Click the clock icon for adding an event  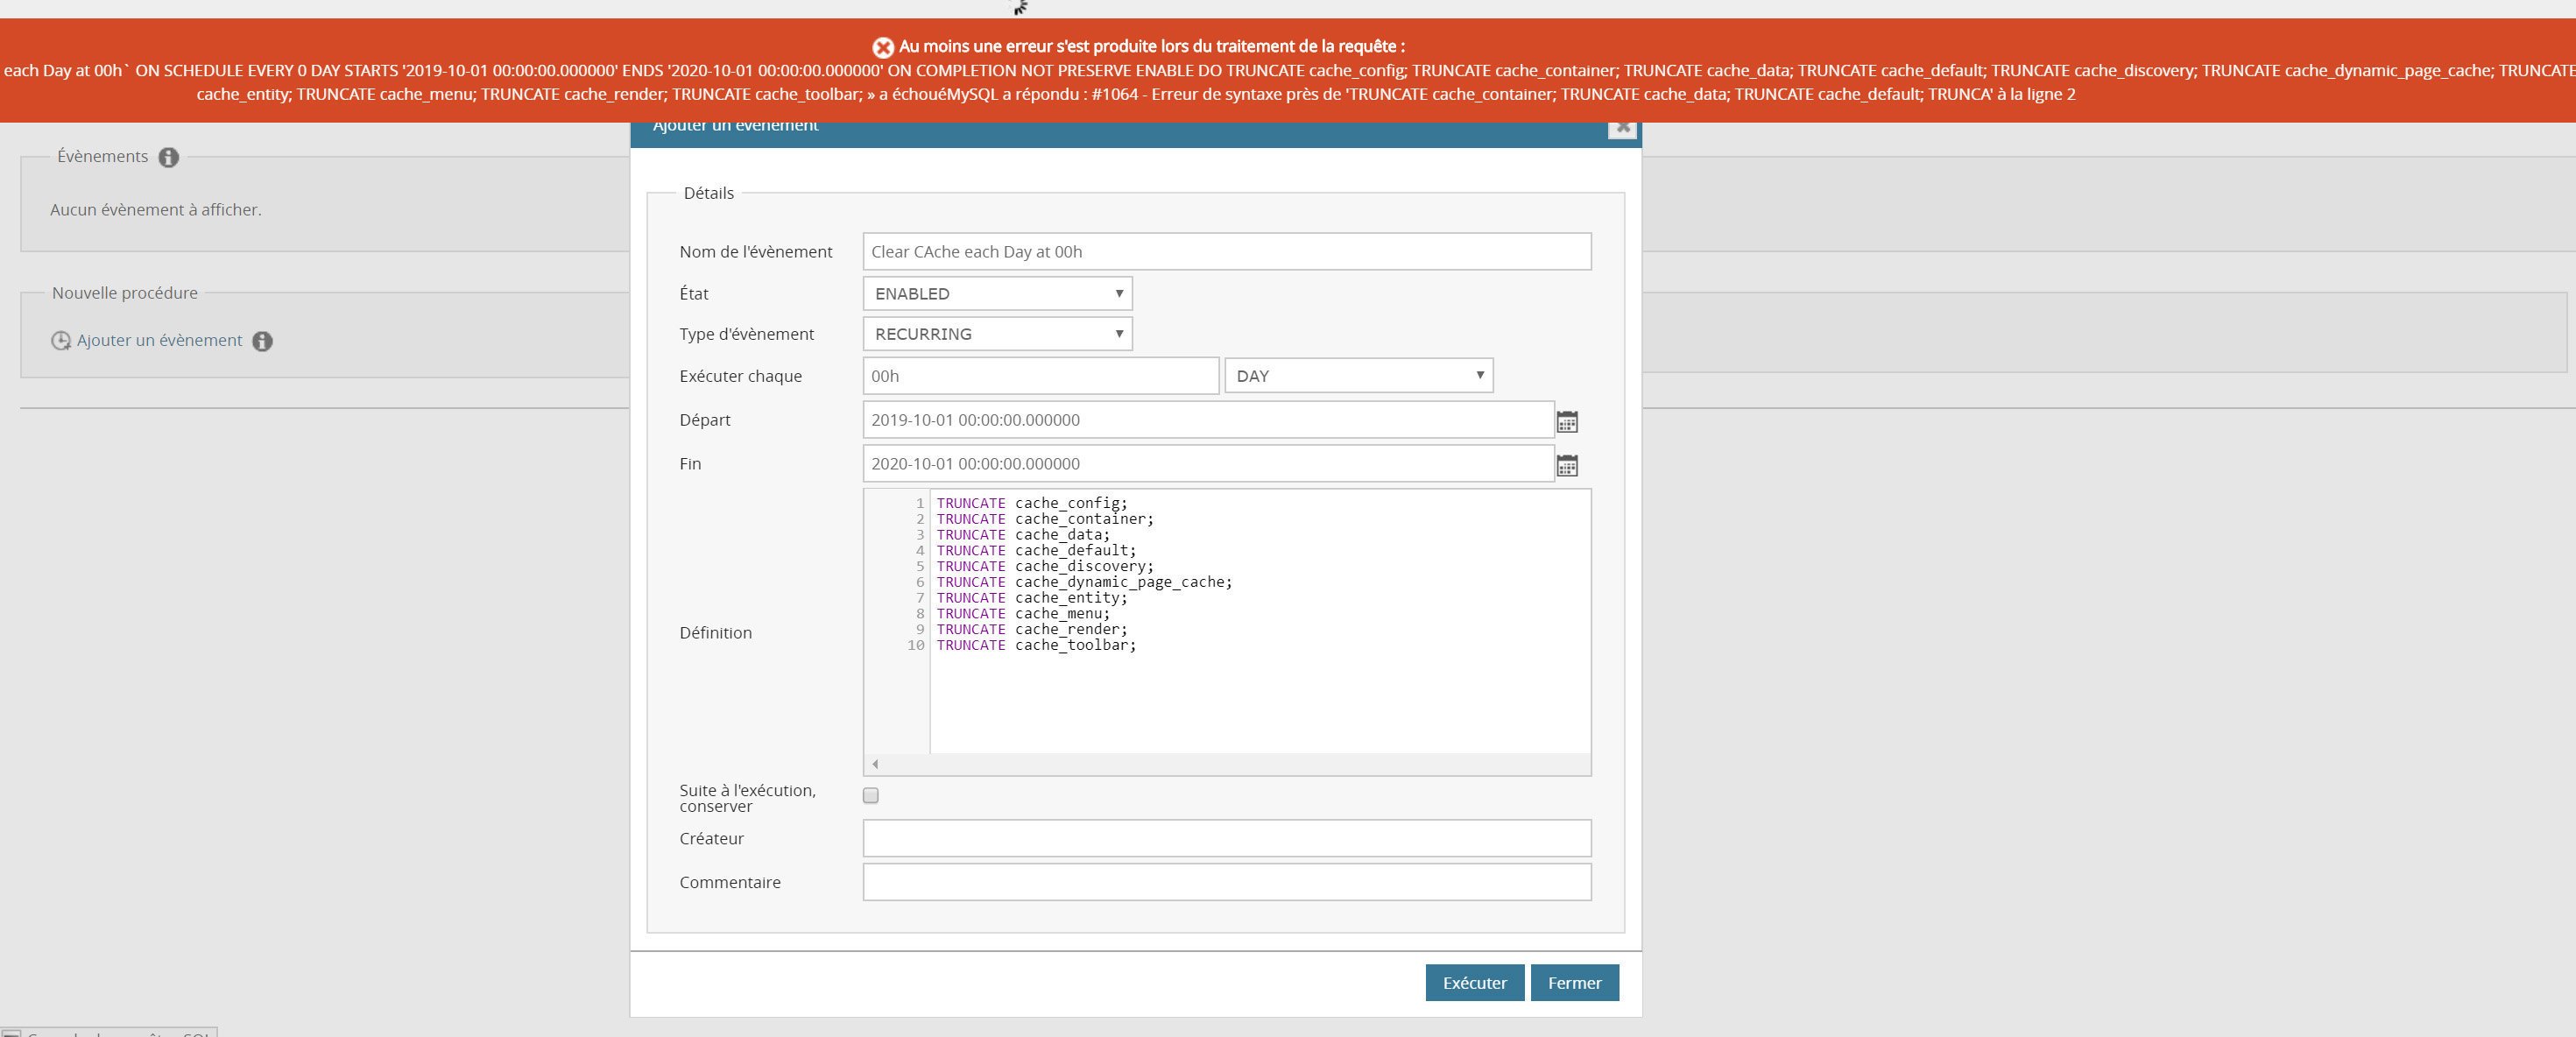(61, 341)
